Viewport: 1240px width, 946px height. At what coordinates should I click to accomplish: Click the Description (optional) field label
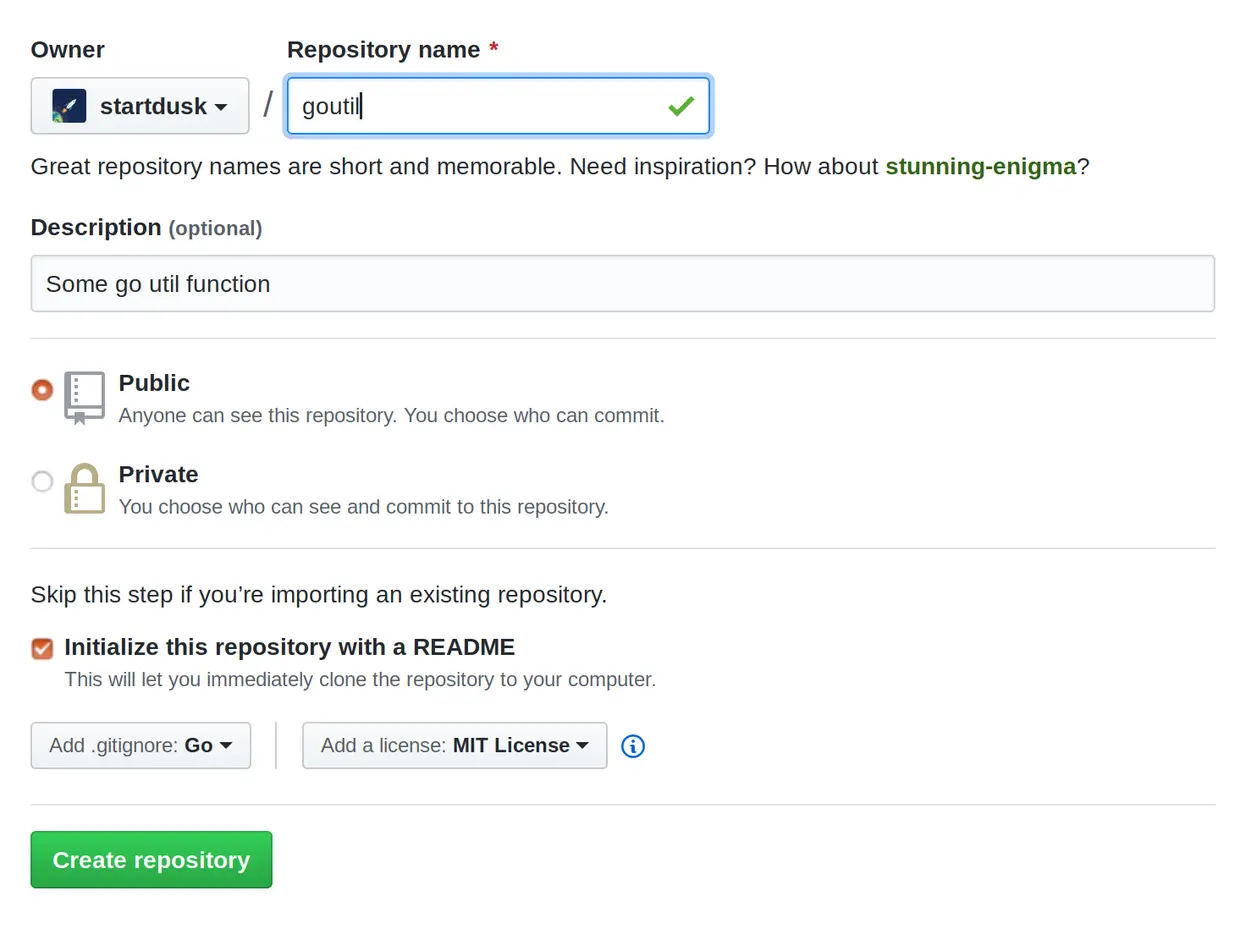point(146,228)
